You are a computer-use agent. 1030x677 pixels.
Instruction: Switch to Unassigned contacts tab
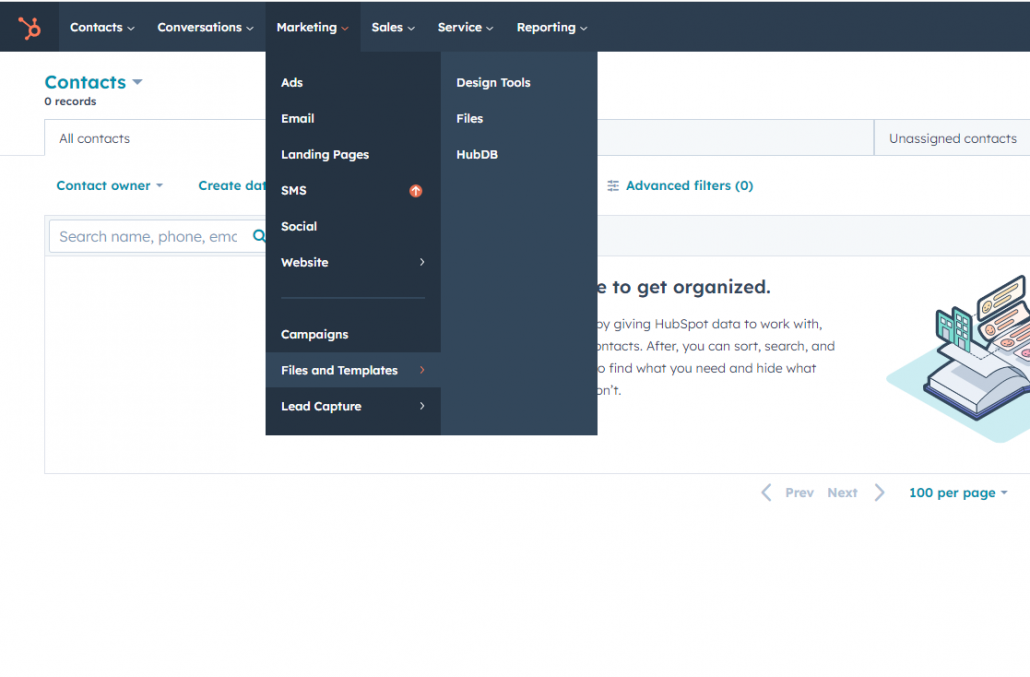coord(952,139)
